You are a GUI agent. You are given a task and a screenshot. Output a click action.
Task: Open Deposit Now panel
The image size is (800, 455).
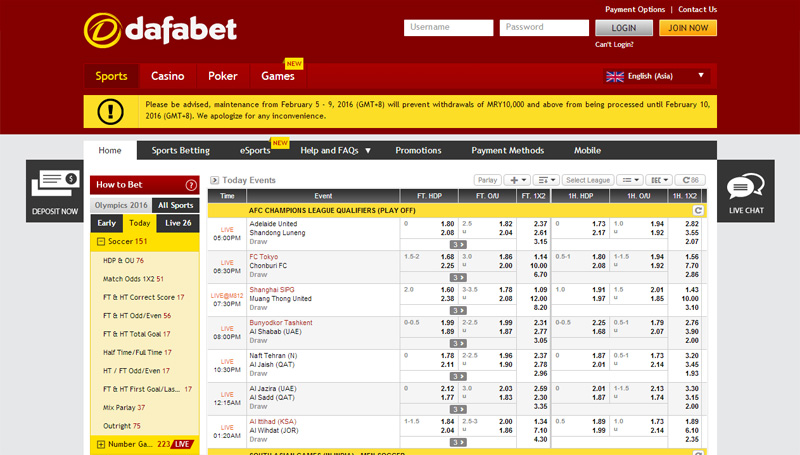pos(55,191)
